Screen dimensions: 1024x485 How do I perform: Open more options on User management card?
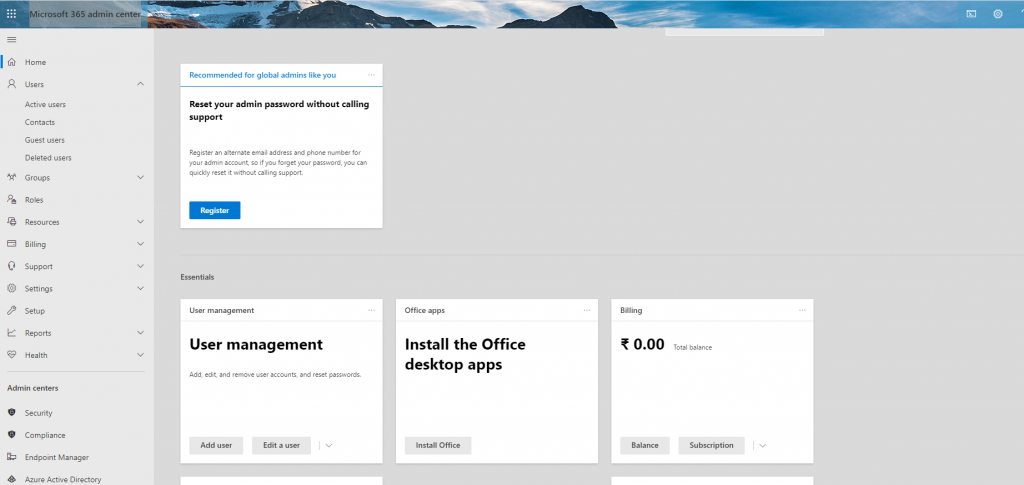click(372, 311)
